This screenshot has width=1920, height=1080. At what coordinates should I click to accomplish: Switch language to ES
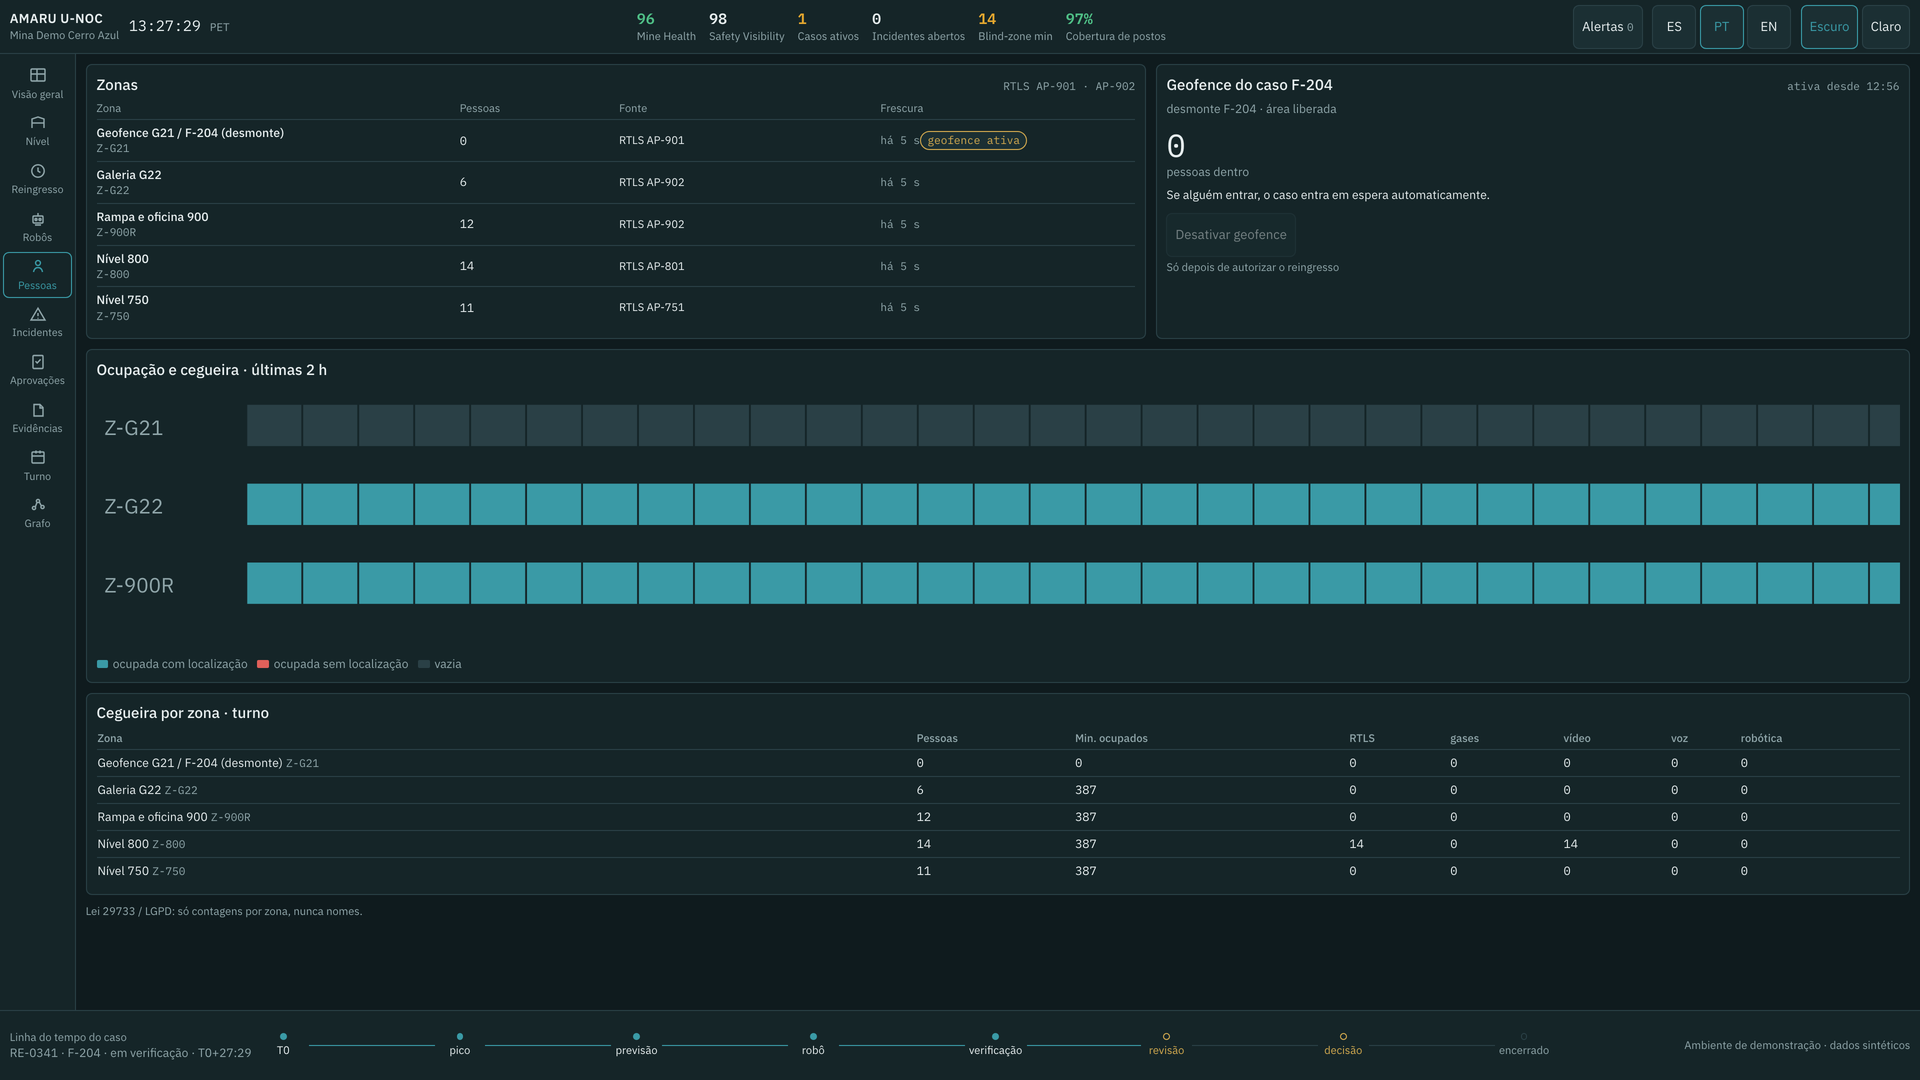tap(1674, 27)
